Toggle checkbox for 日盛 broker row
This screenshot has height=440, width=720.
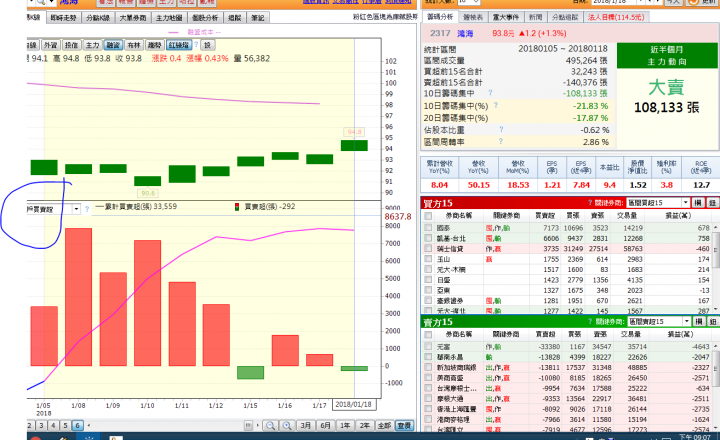coord(428,280)
